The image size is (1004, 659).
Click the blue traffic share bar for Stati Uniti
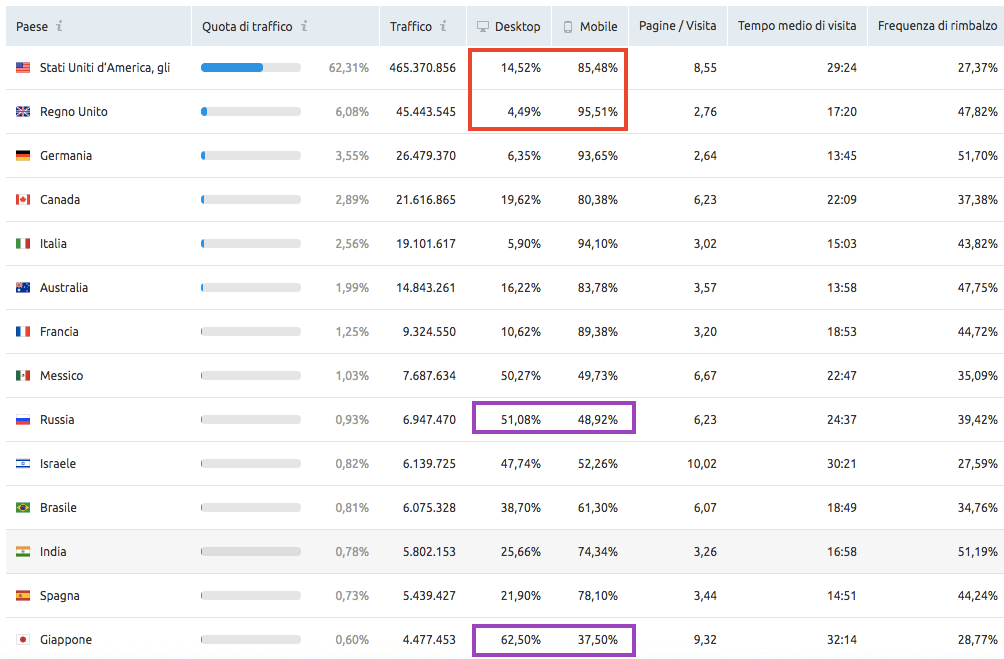[x=232, y=68]
